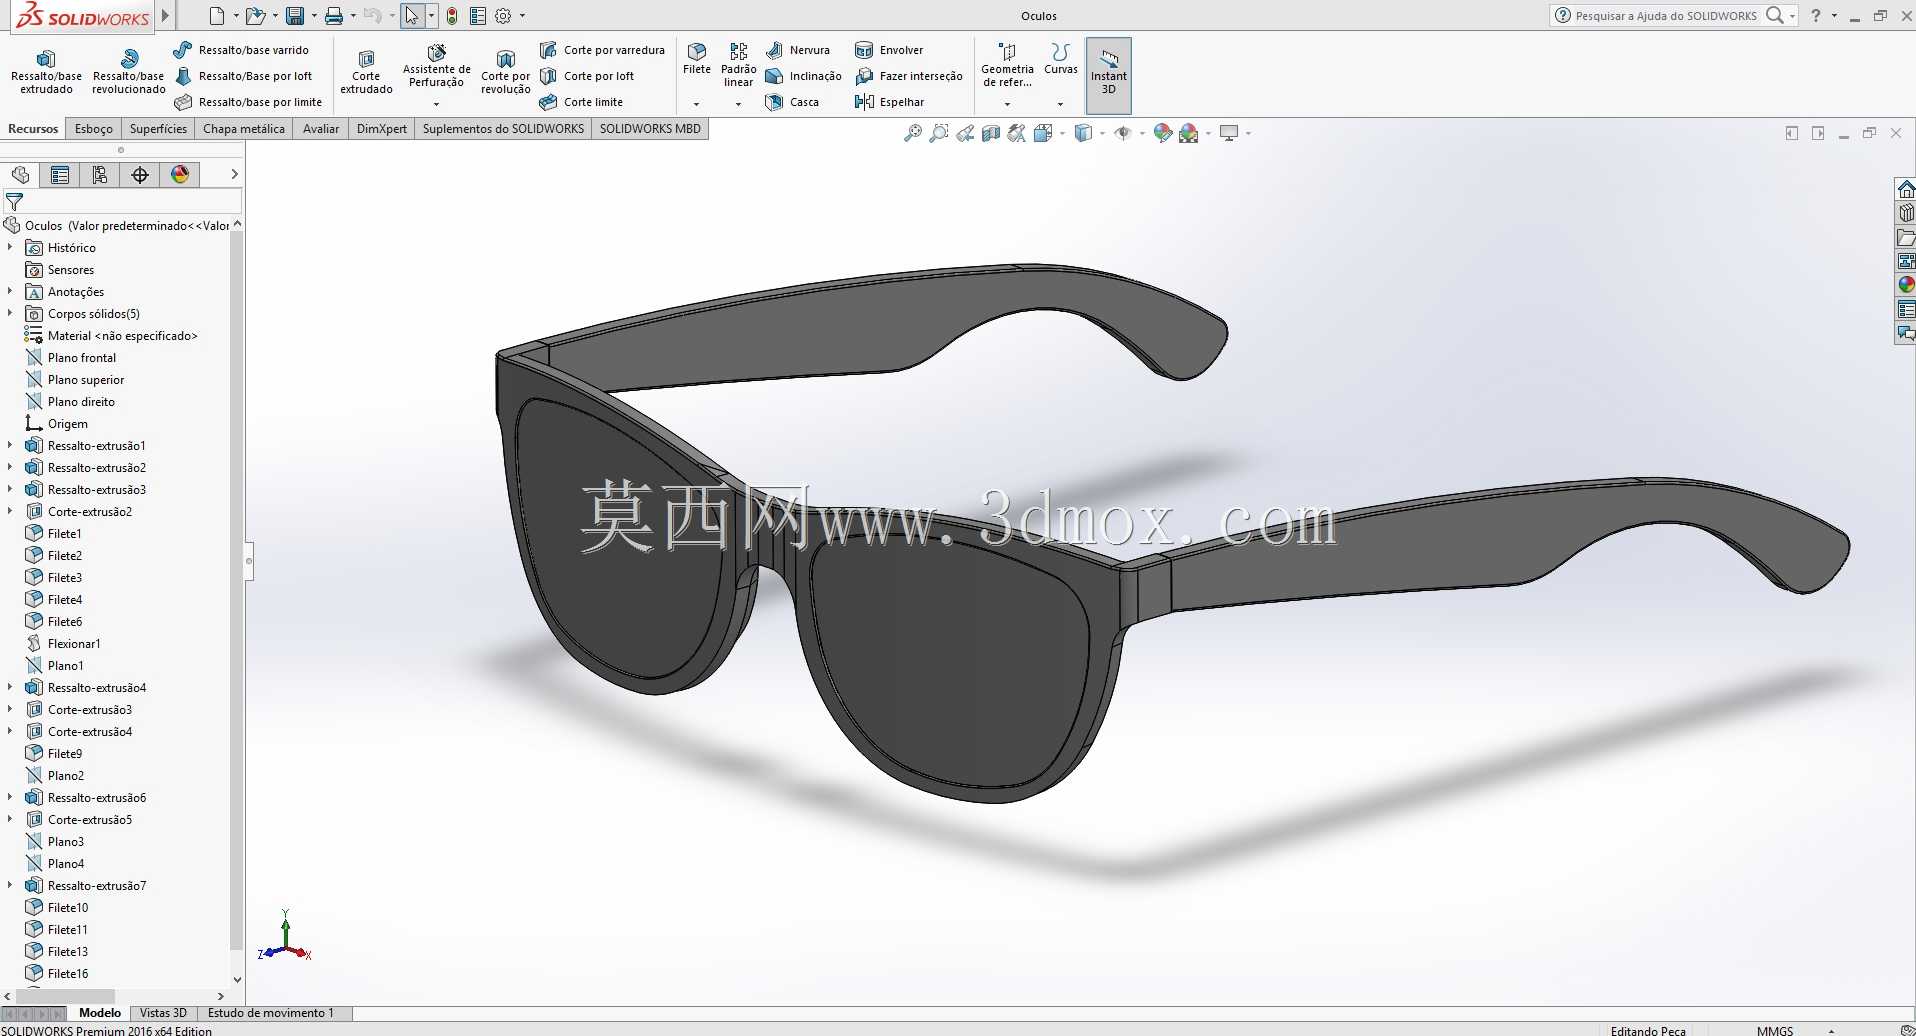Select Ressalto/base varrido tool
This screenshot has height=1036, width=1916.
click(x=241, y=50)
